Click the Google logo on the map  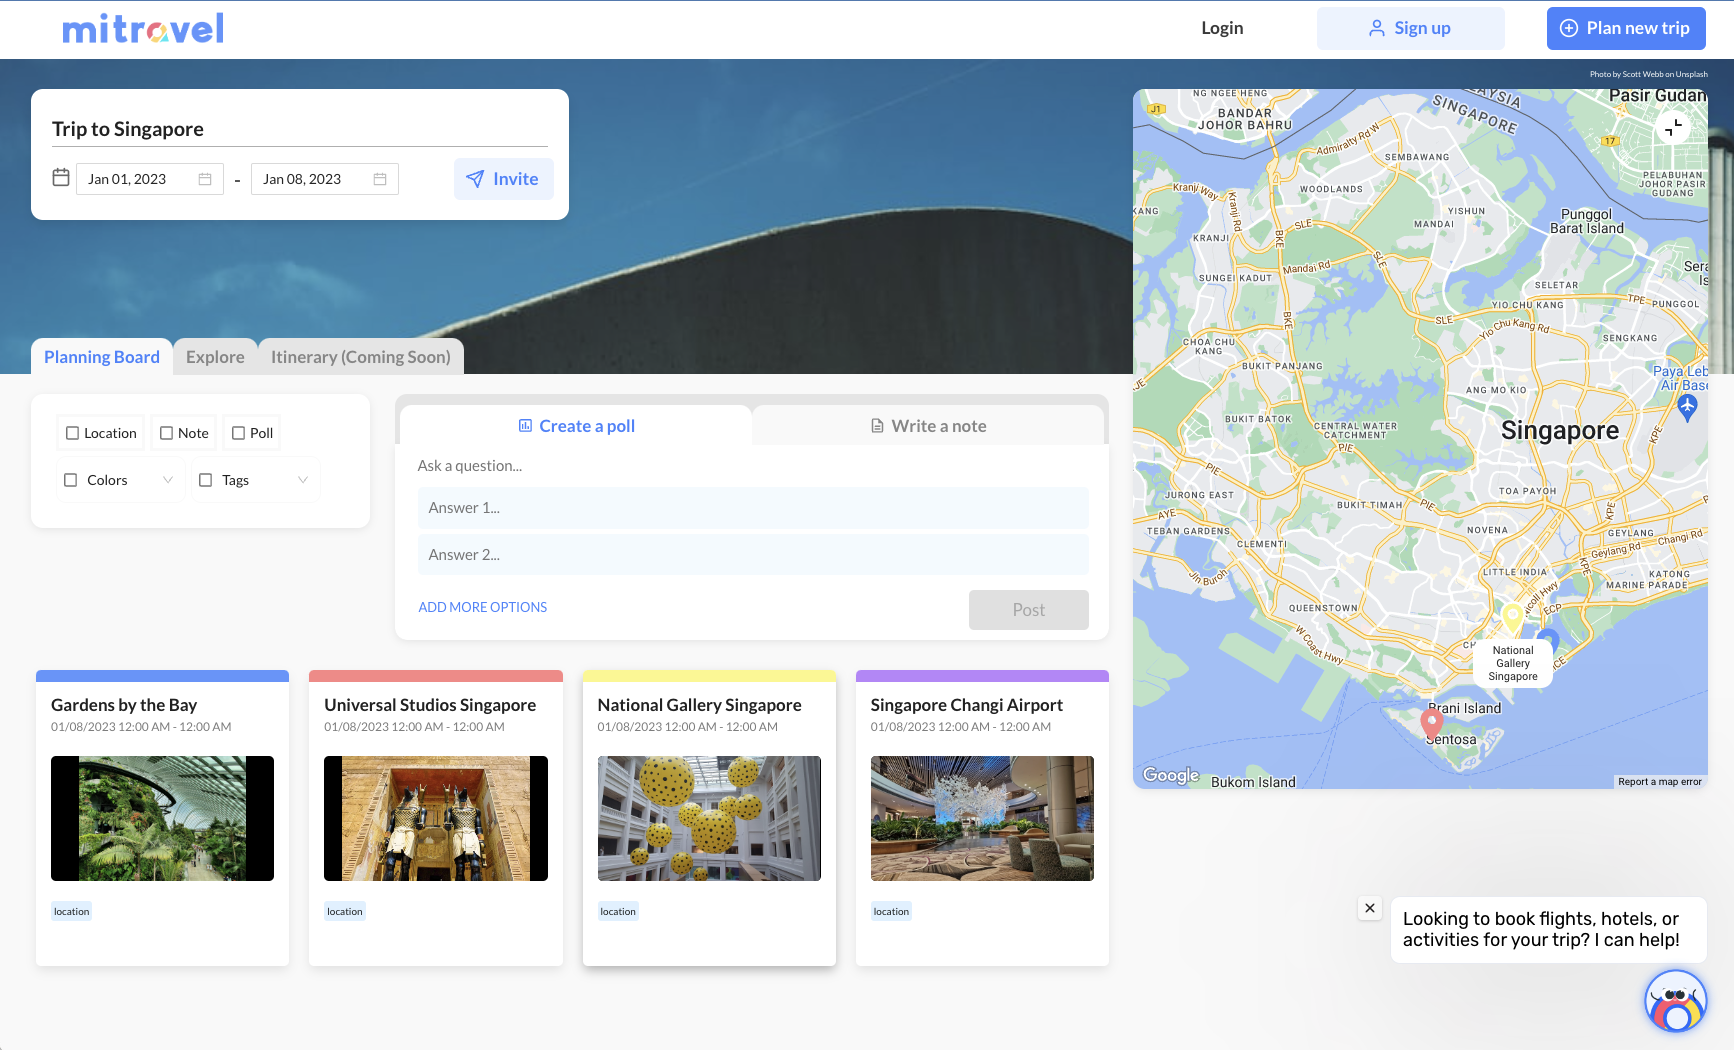pyautogui.click(x=1171, y=775)
